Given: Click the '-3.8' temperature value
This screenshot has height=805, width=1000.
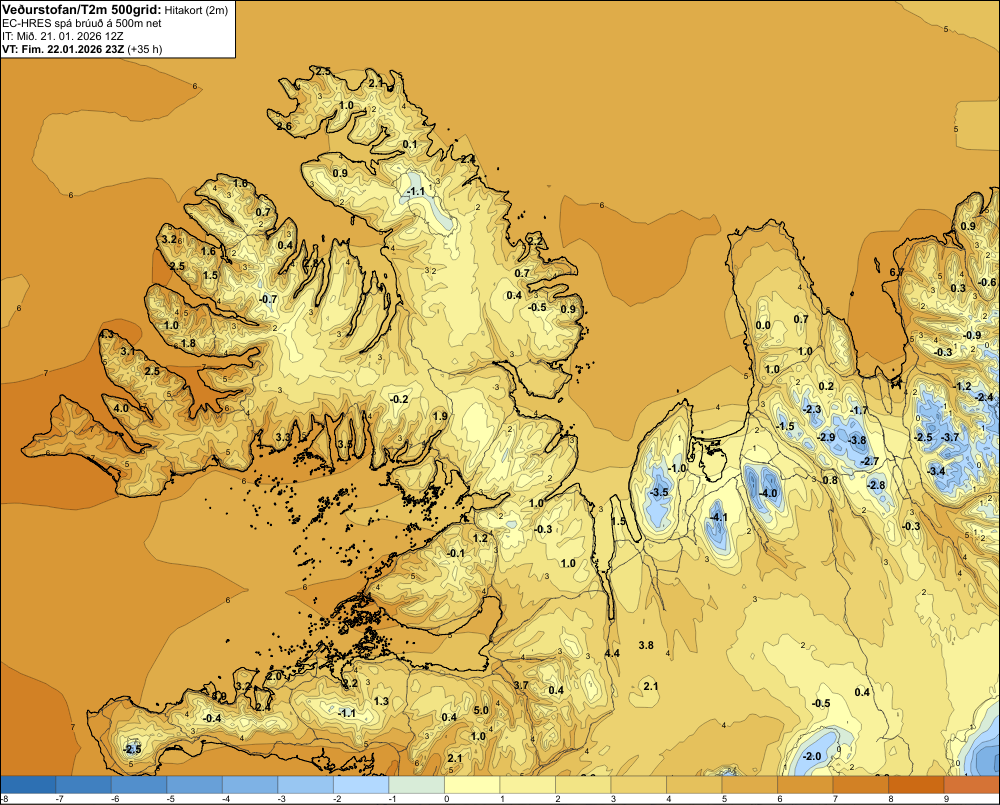Looking at the screenshot, I should (857, 440).
